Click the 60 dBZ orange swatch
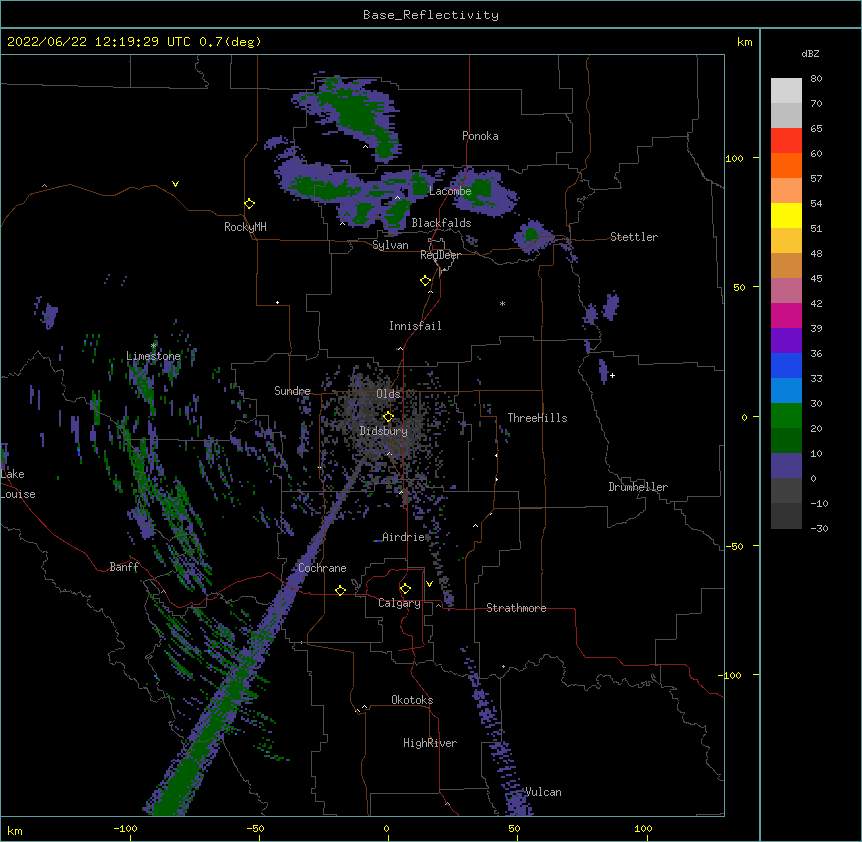Image resolution: width=862 pixels, height=842 pixels. 786,165
